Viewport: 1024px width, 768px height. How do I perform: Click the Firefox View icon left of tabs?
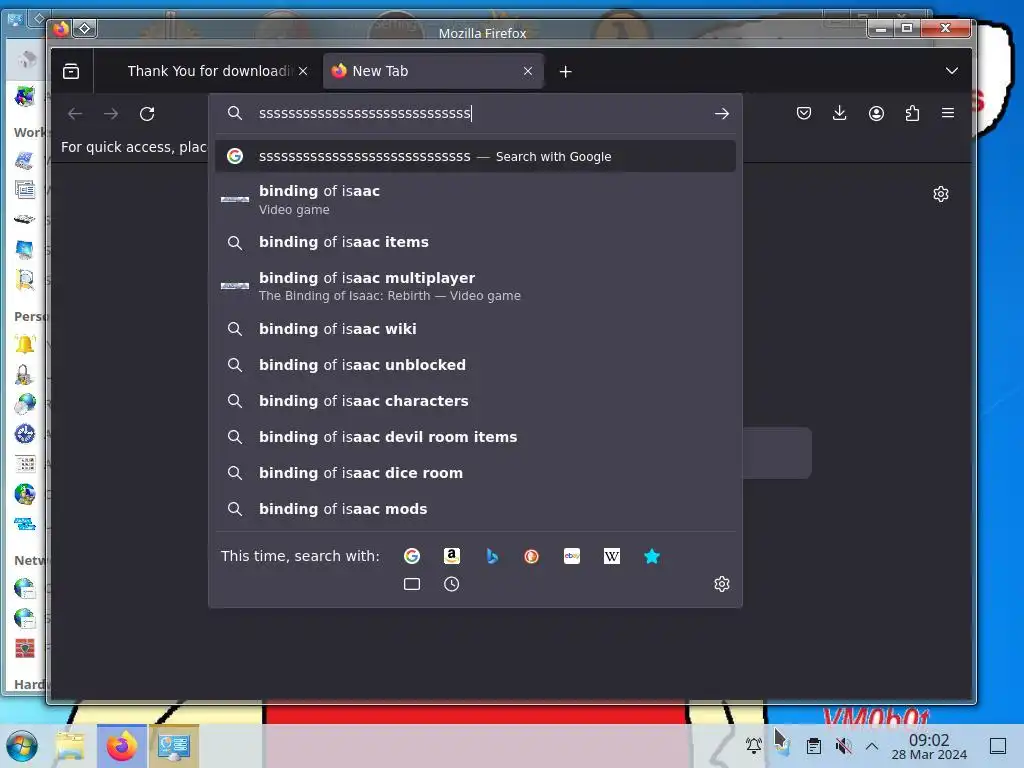coord(71,71)
